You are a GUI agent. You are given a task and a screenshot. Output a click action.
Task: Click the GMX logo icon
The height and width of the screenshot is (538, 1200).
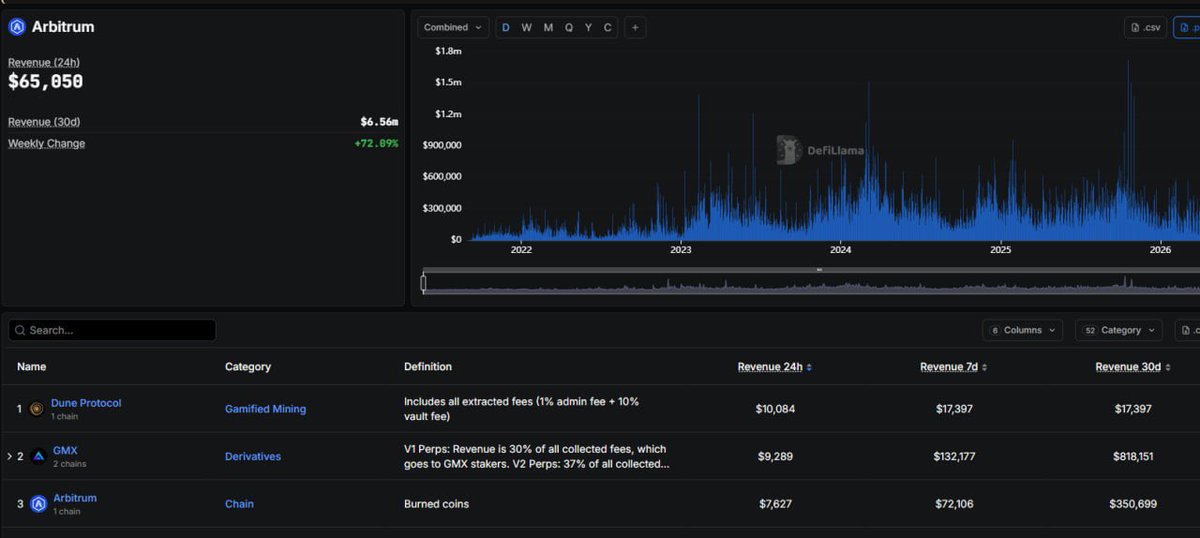click(x=38, y=456)
